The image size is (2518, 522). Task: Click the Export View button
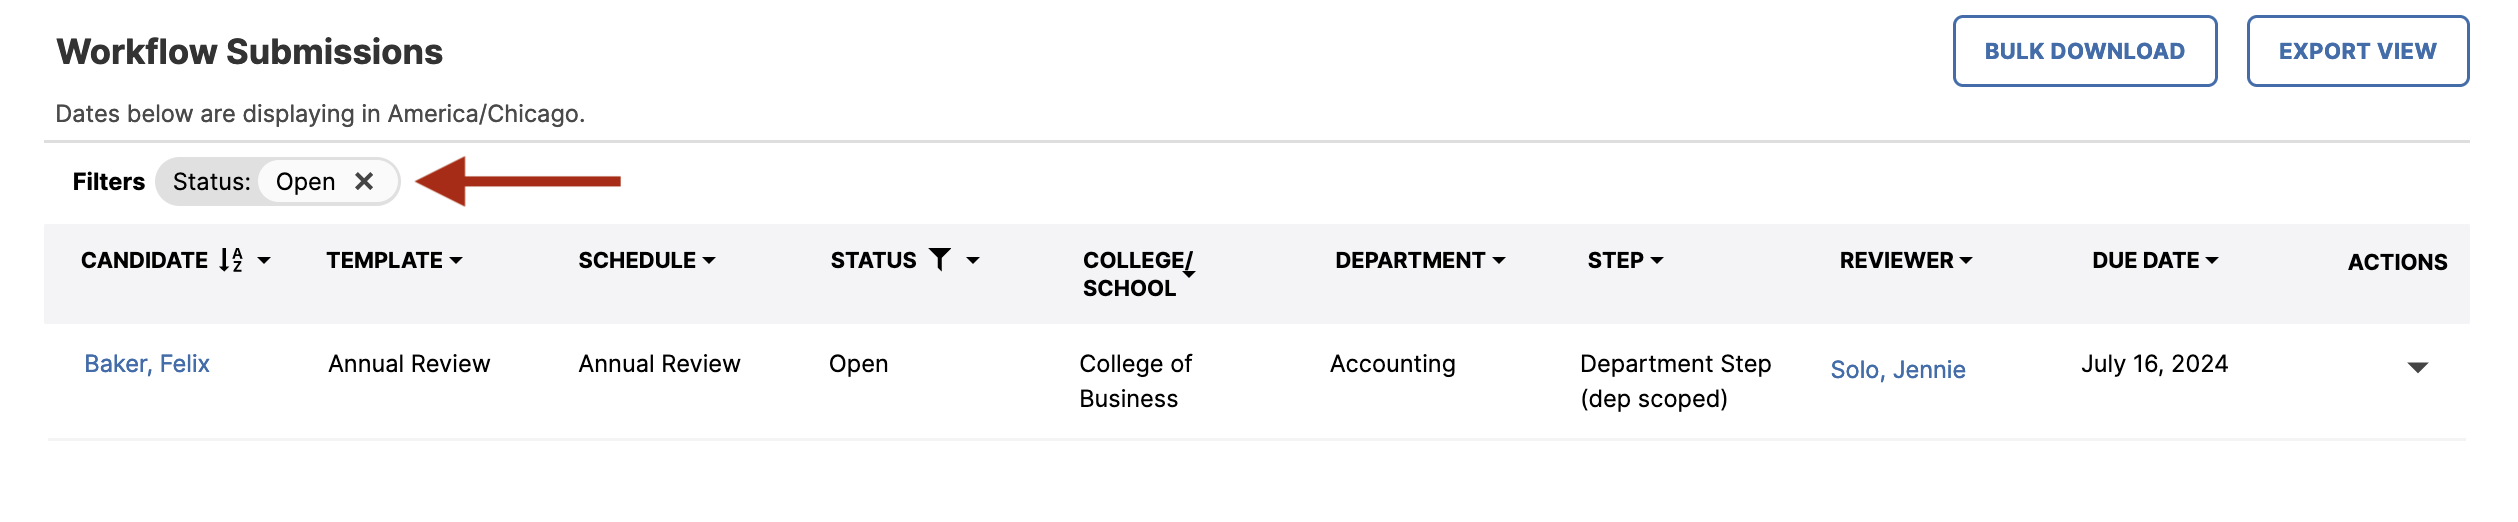click(2358, 51)
